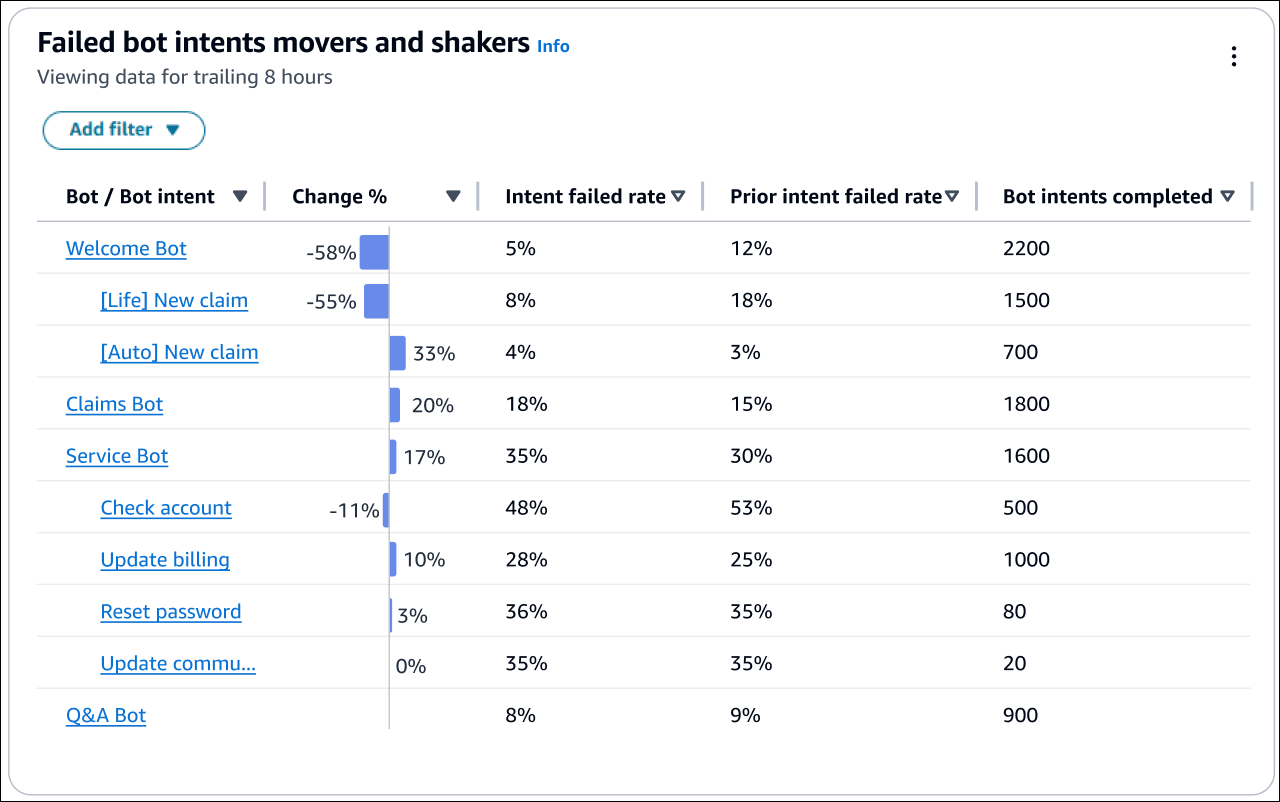This screenshot has height=802, width=1280.
Task: Open the Add filter dropdown
Action: point(123,130)
